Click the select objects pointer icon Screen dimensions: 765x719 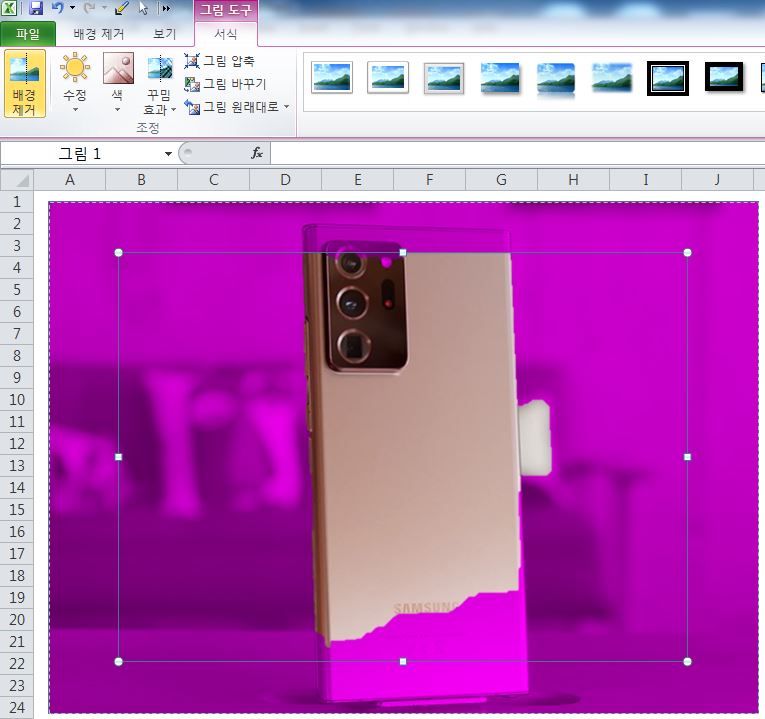143,7
